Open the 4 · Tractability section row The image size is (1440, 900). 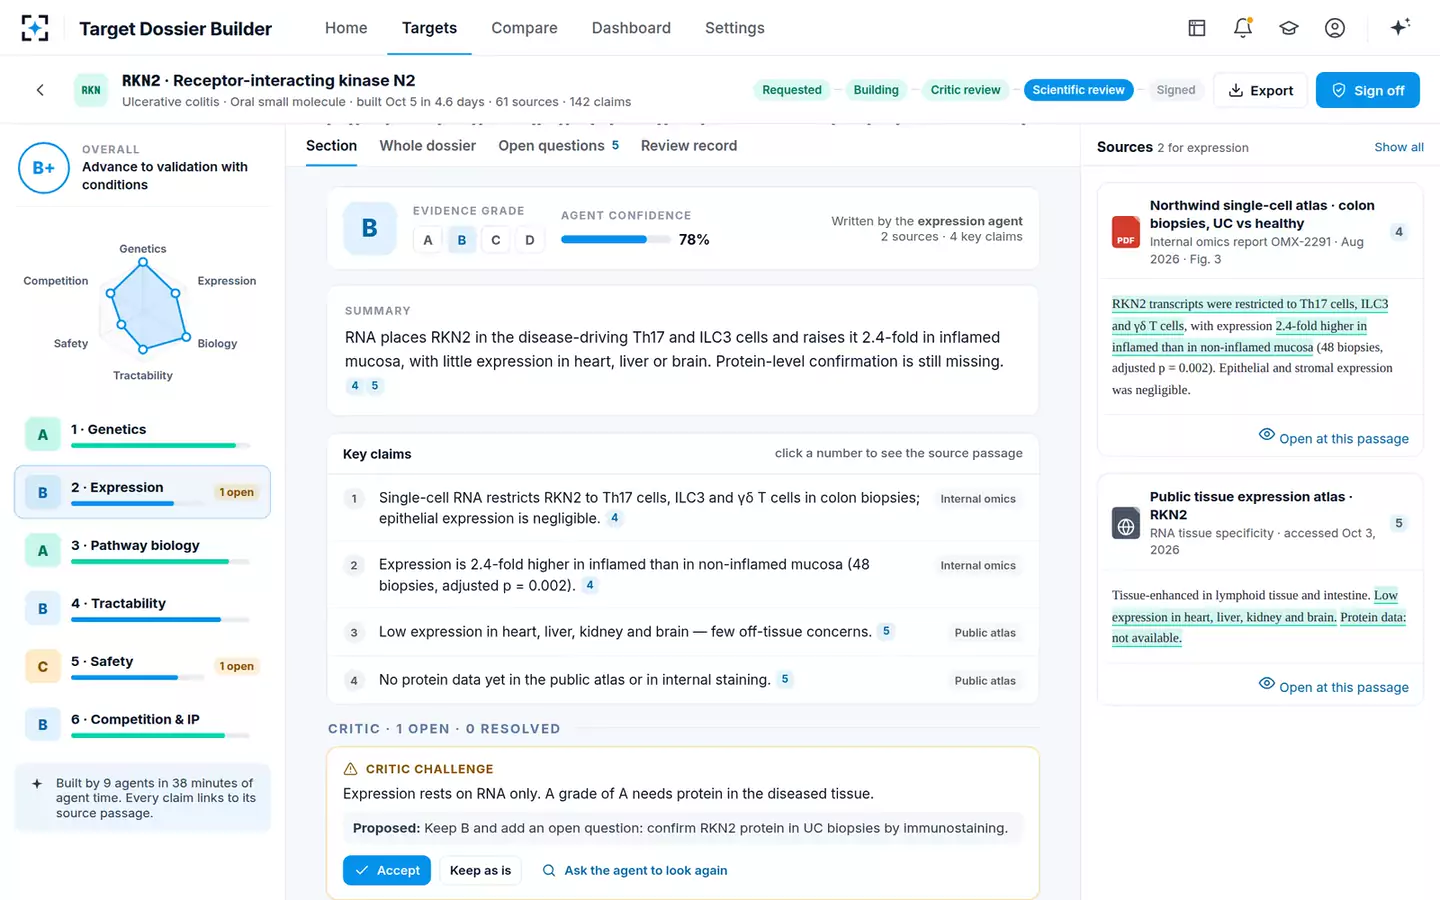point(142,608)
